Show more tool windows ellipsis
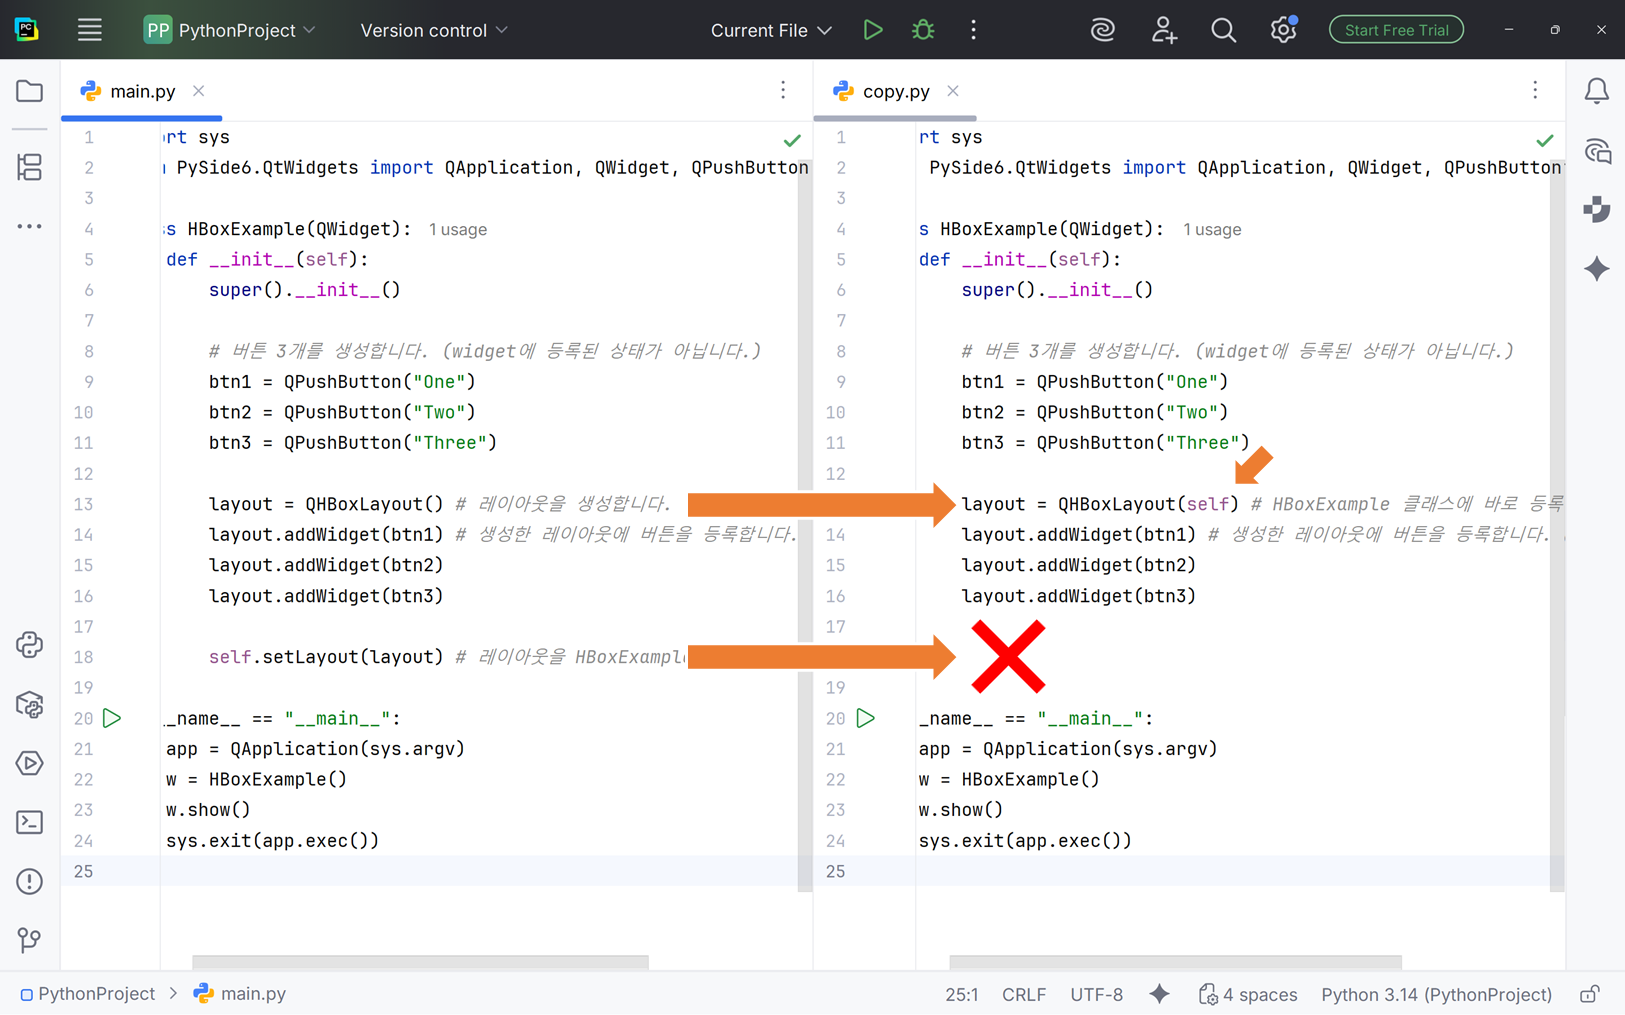This screenshot has width=1625, height=1015. [x=30, y=227]
